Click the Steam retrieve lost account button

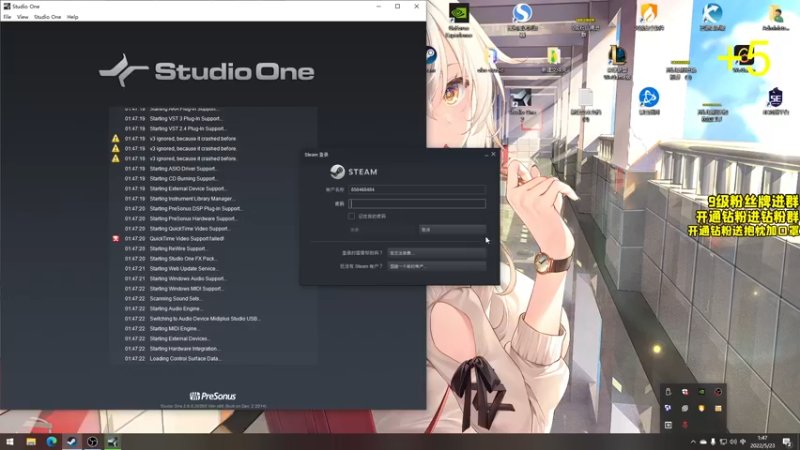(437, 253)
